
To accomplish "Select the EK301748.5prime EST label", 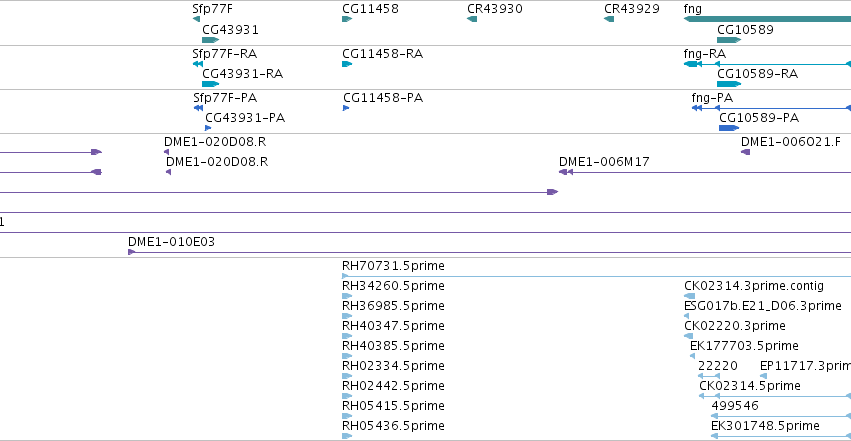I will tap(765, 426).
